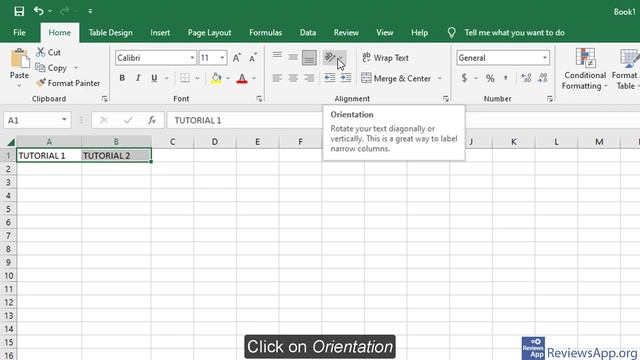This screenshot has height=360, width=640.
Task: Click the Cut button
Action: coord(49,52)
